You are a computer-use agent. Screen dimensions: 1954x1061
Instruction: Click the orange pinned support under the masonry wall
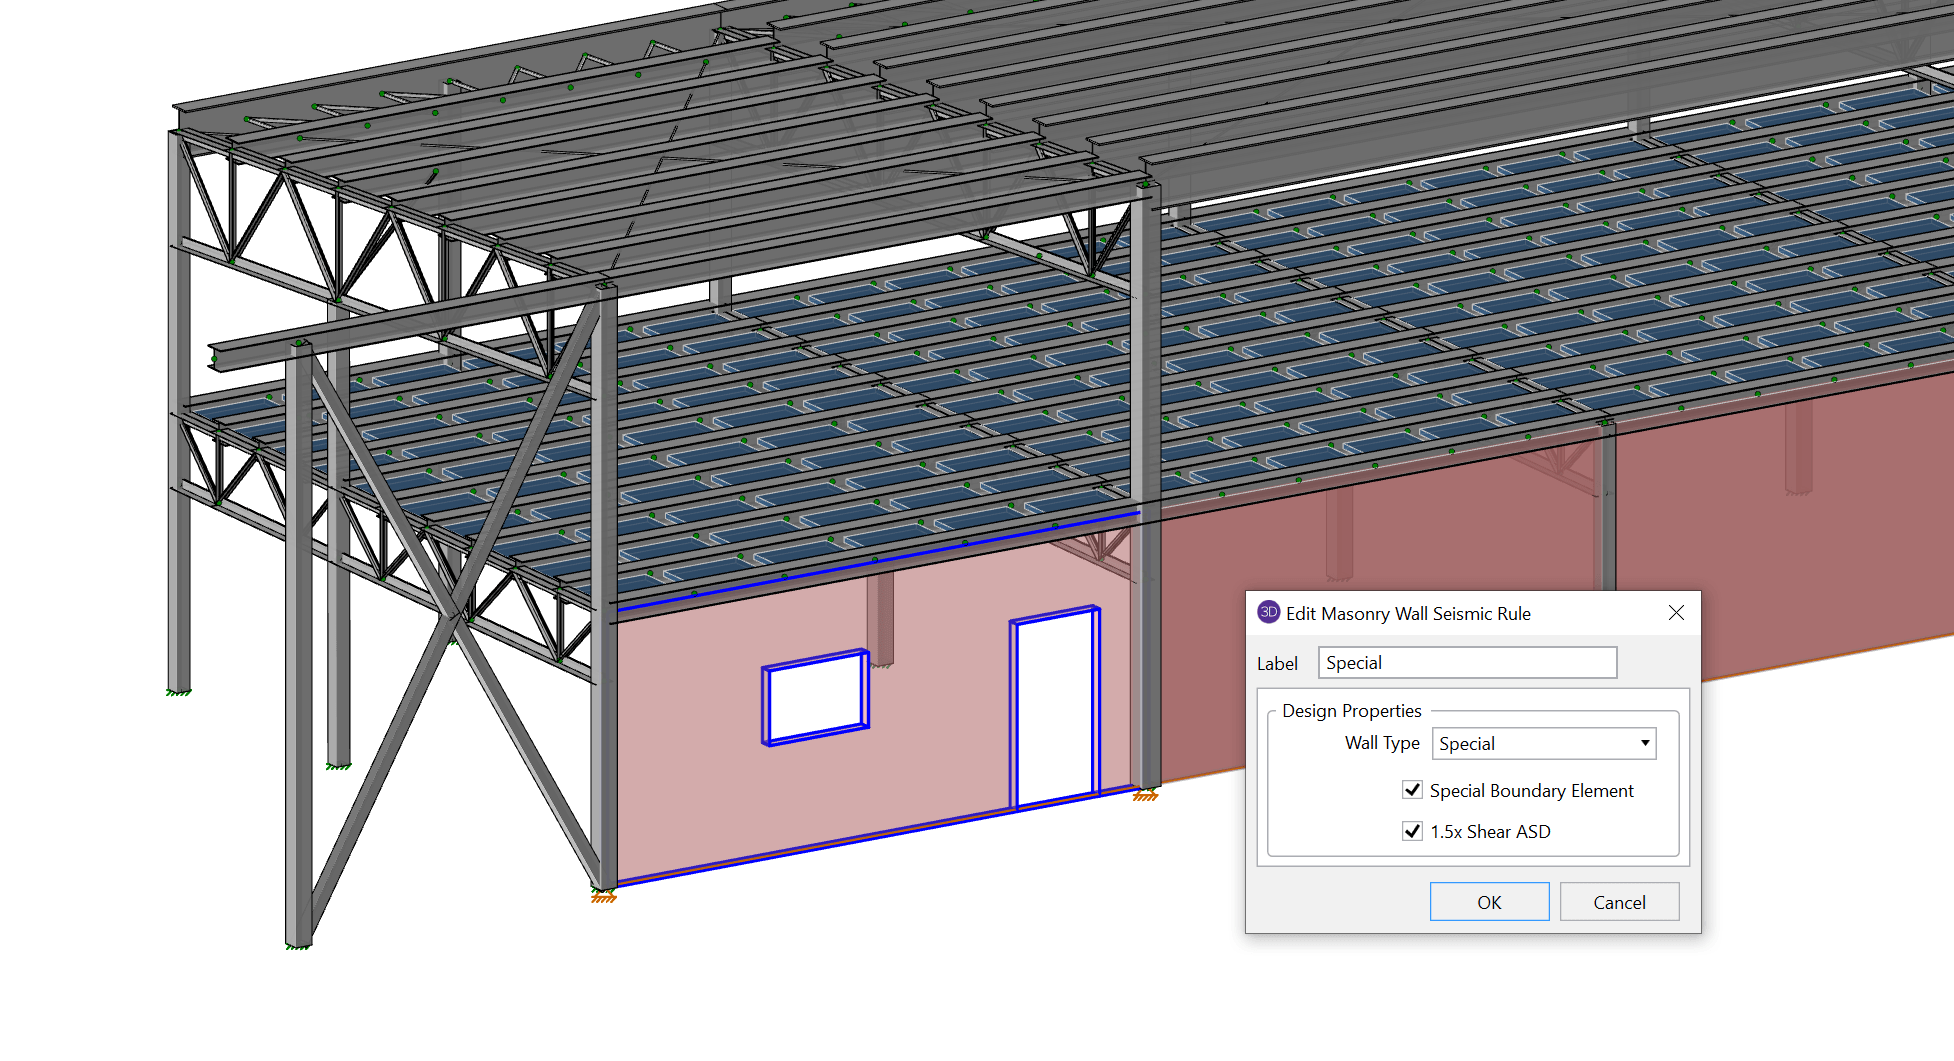(602, 898)
